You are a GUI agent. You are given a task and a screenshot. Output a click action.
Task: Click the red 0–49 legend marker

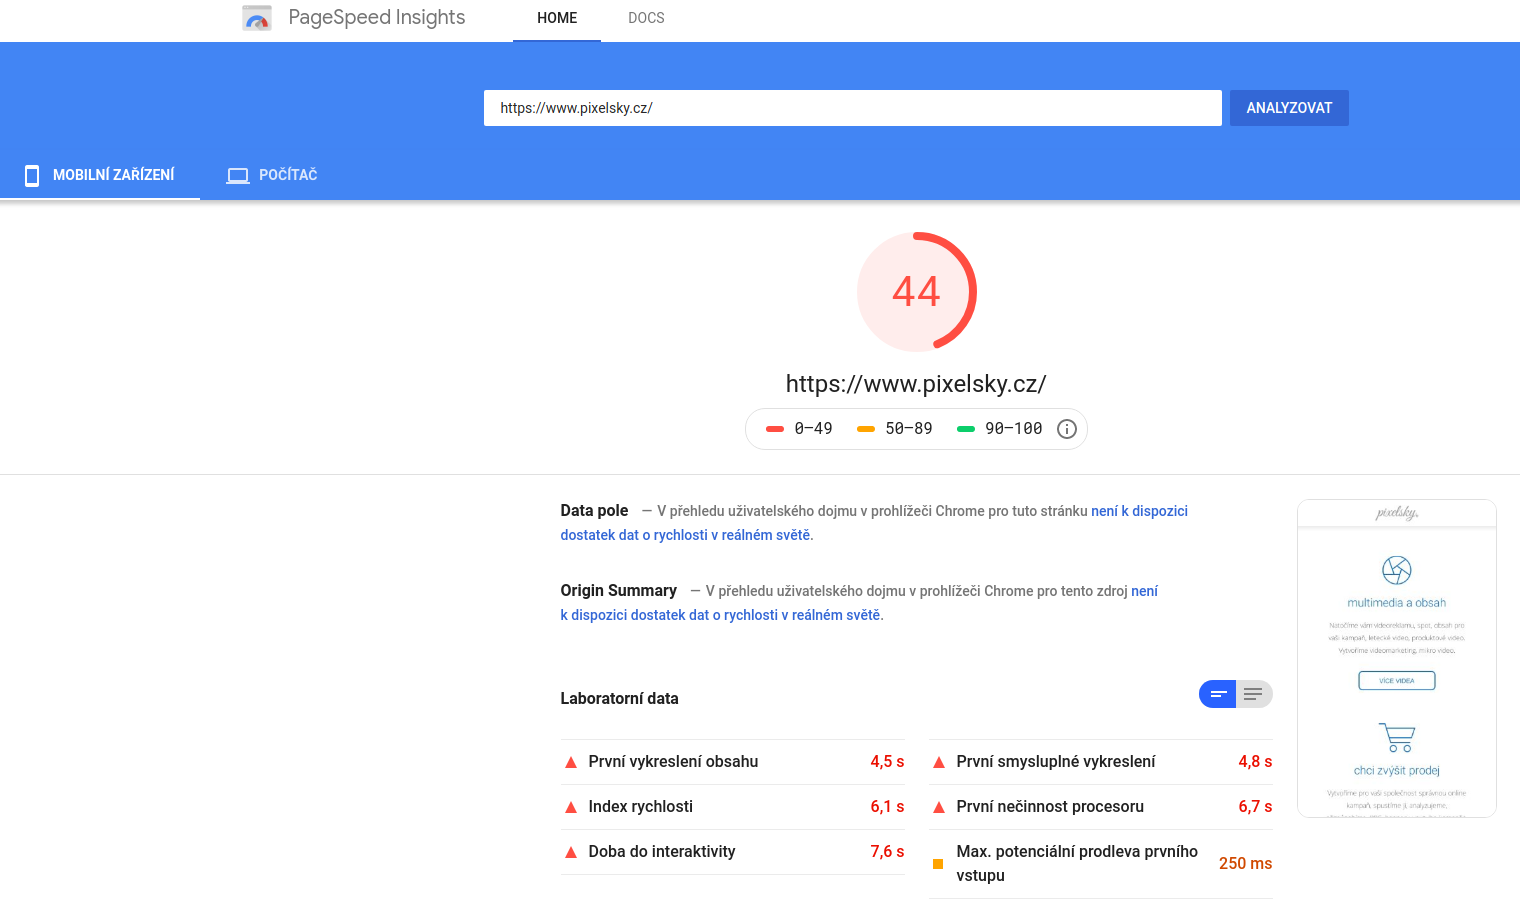click(775, 429)
